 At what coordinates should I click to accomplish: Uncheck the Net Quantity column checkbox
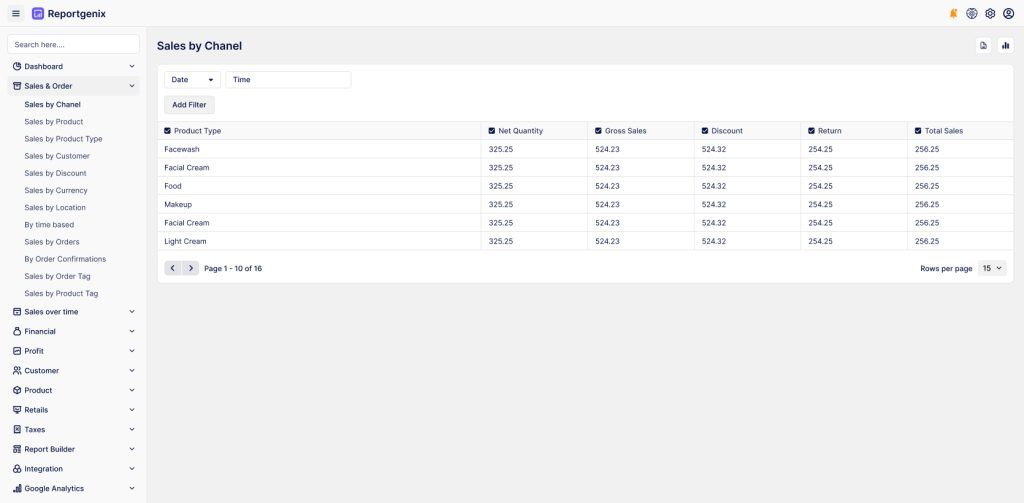click(x=492, y=131)
